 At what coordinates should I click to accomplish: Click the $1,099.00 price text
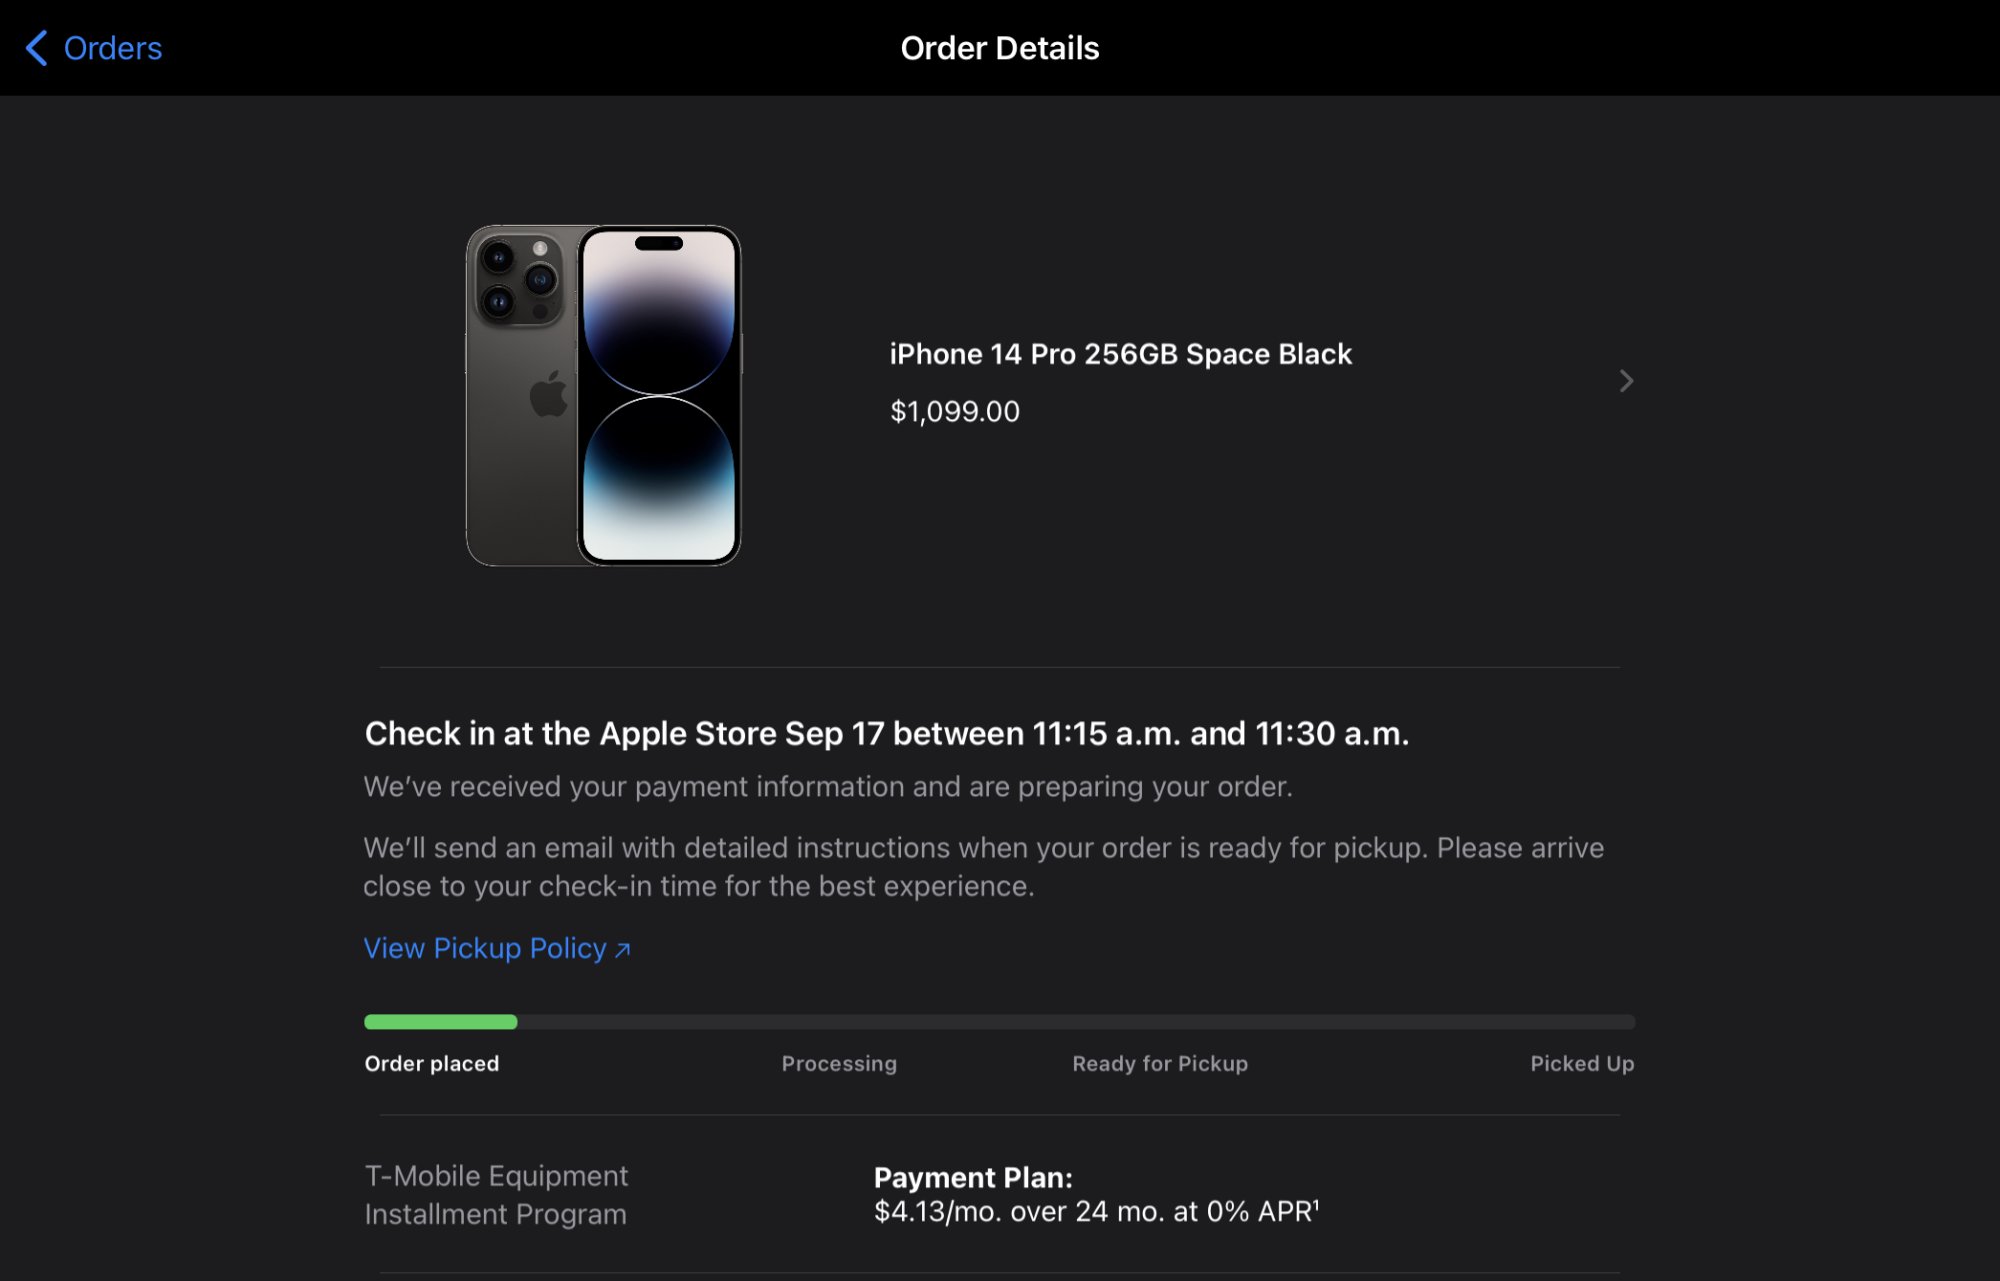[x=955, y=411]
